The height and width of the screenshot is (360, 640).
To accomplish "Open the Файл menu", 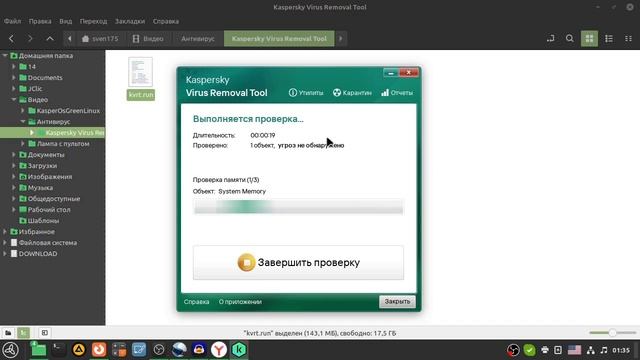I will click(12, 21).
